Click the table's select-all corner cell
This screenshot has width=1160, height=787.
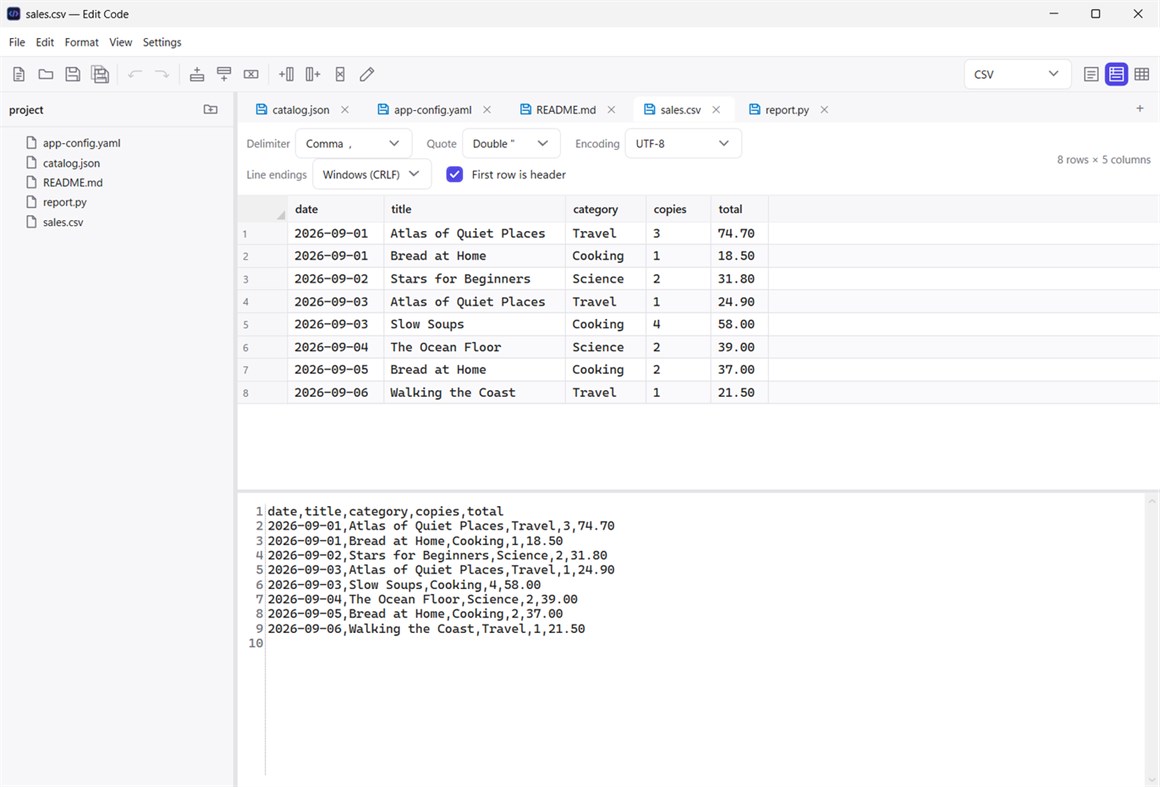(263, 209)
